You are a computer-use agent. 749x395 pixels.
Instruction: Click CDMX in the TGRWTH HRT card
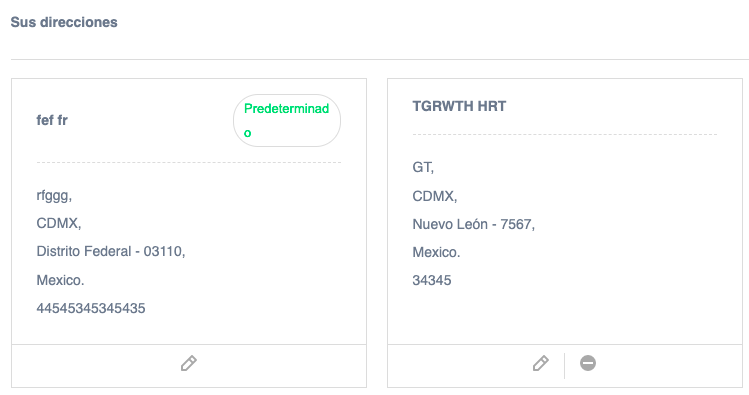coord(435,196)
